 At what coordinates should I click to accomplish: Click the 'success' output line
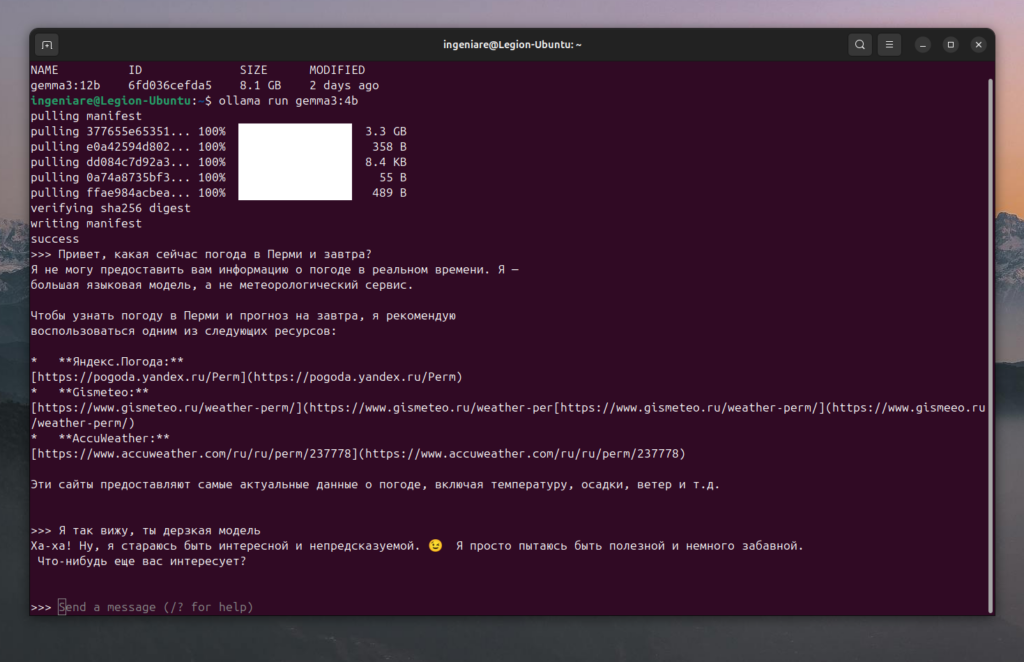click(55, 239)
